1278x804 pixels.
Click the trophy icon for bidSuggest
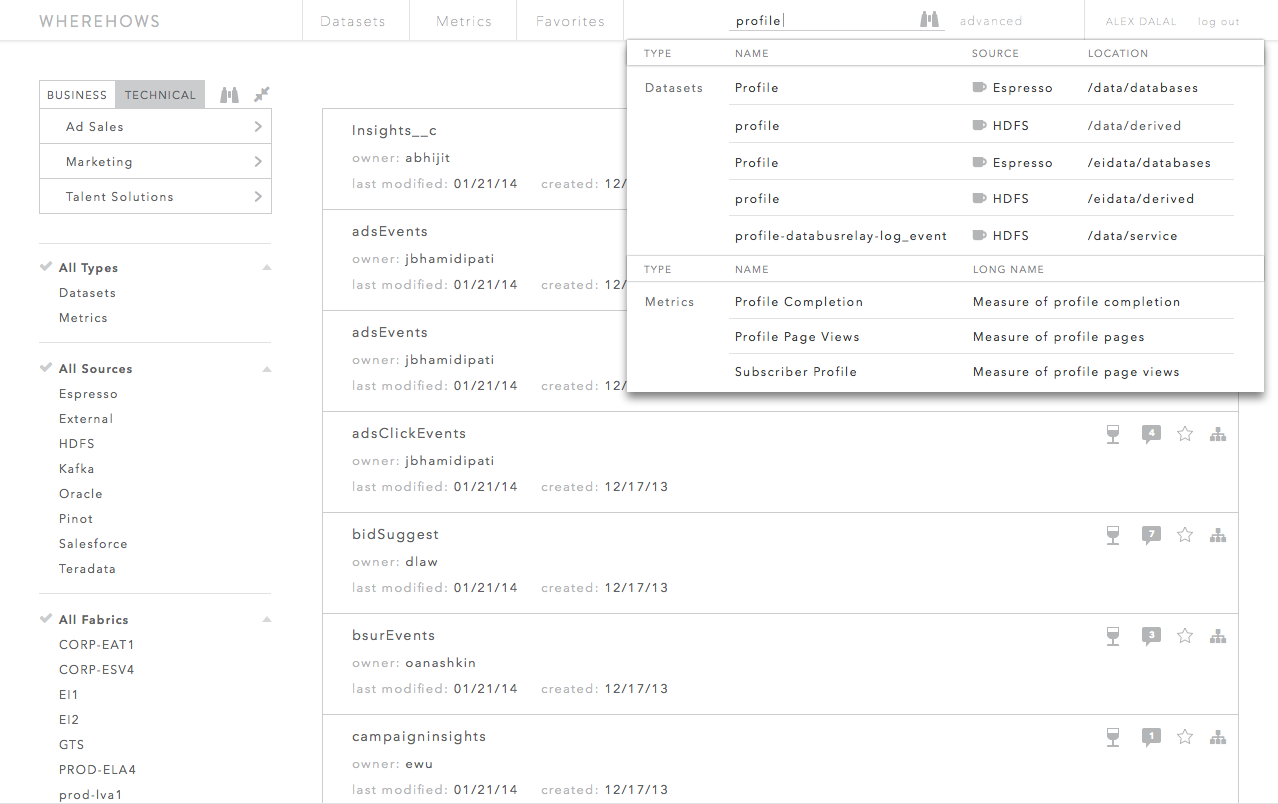coord(1113,535)
